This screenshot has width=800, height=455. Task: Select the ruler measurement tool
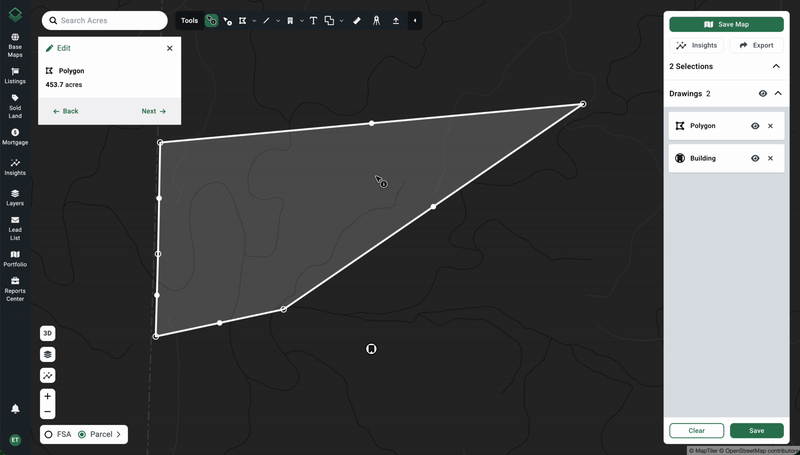pos(357,20)
